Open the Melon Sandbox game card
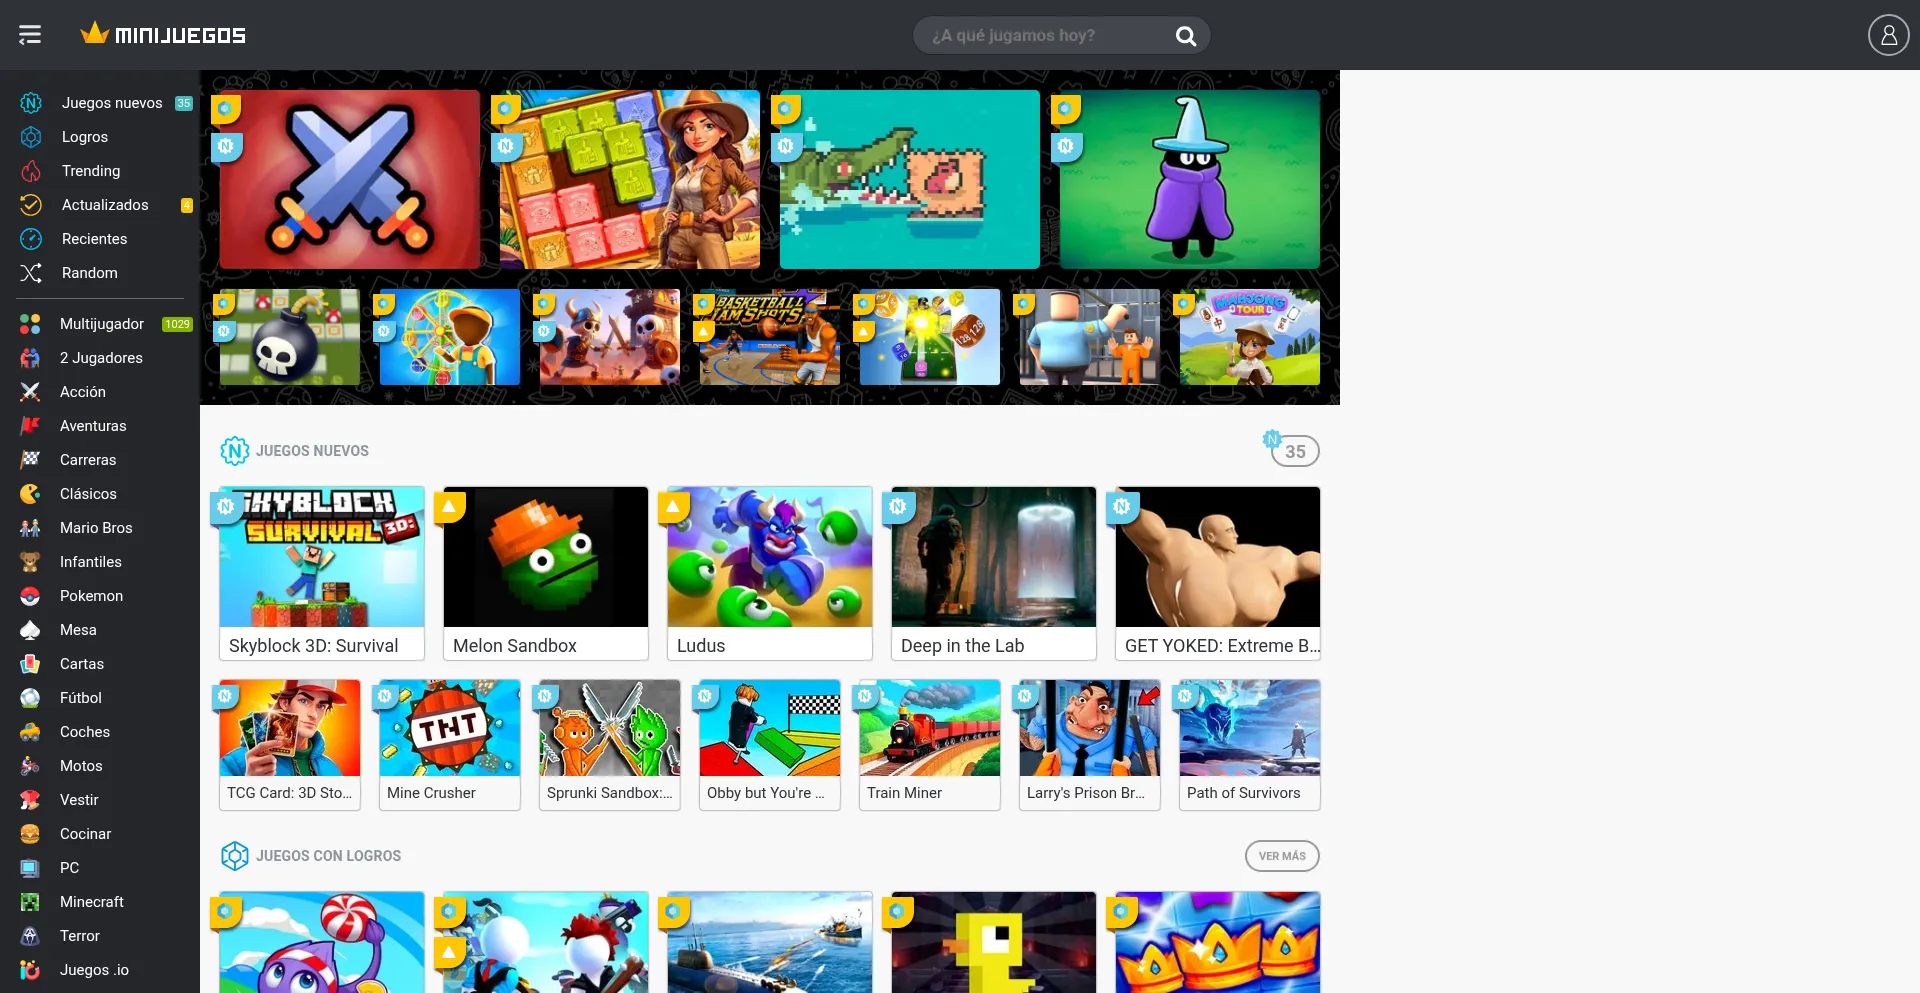Viewport: 1920px width, 993px height. click(546, 574)
